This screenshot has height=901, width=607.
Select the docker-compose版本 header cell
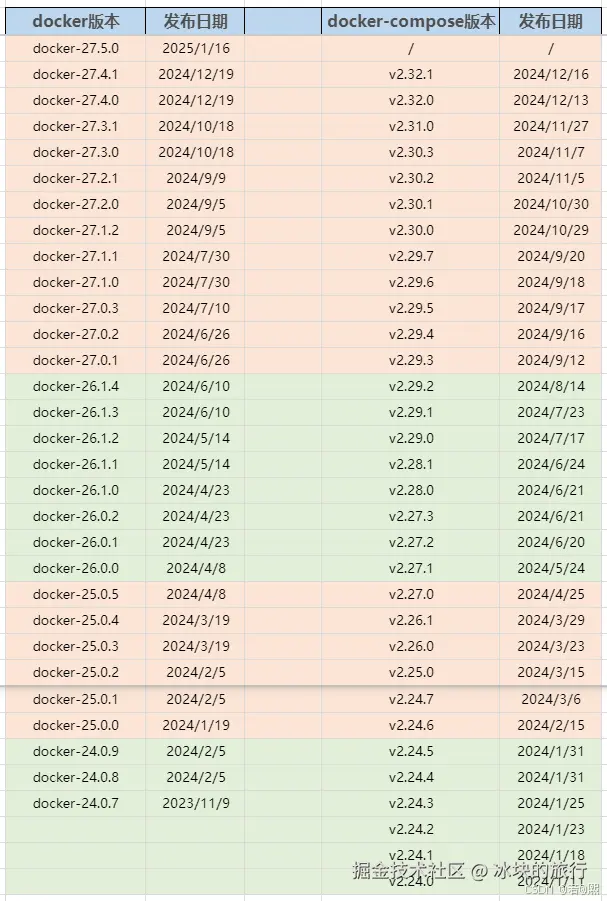pyautogui.click(x=410, y=22)
